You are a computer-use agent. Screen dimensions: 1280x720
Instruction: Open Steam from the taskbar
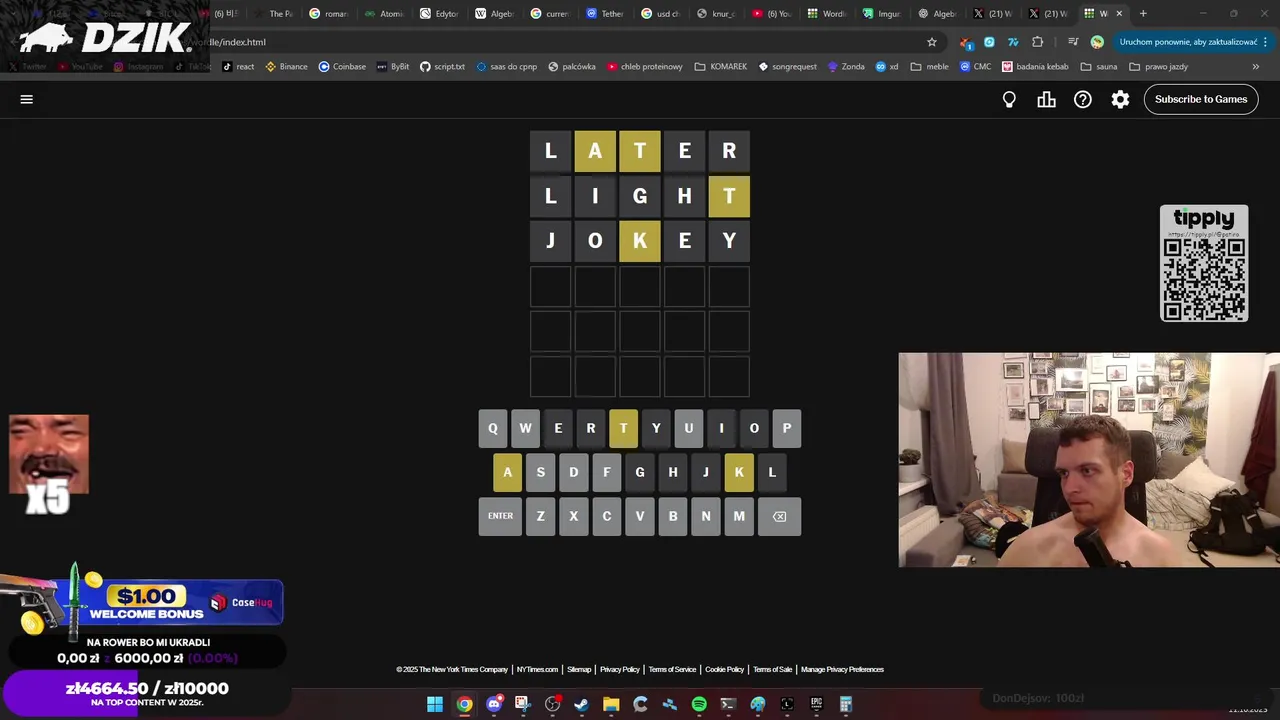coord(581,704)
